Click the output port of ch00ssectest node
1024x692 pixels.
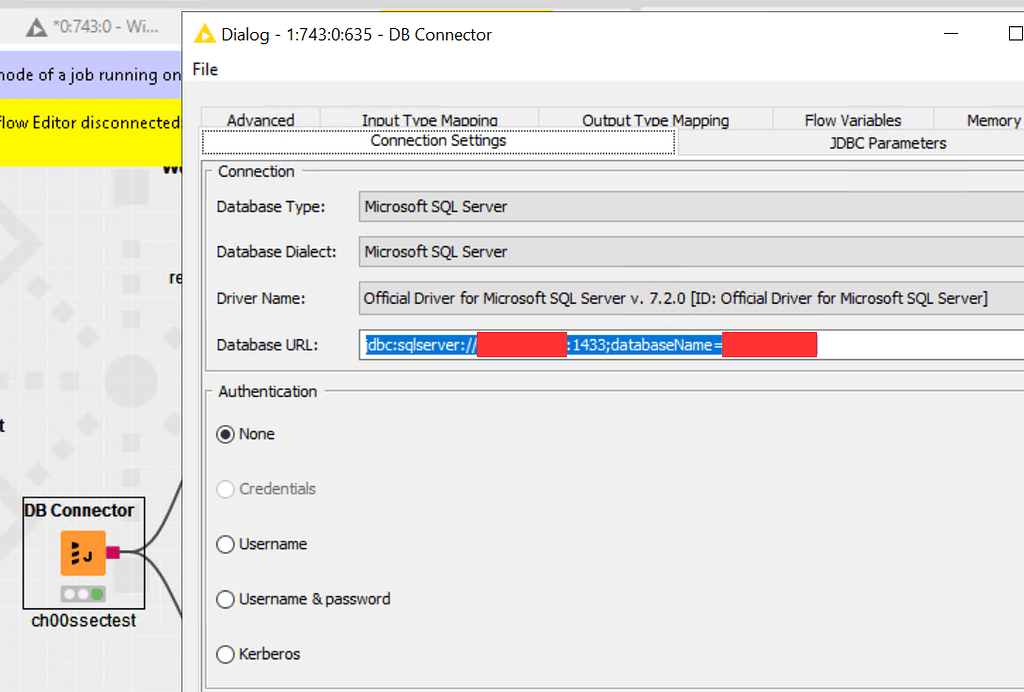pyautogui.click(x=113, y=551)
